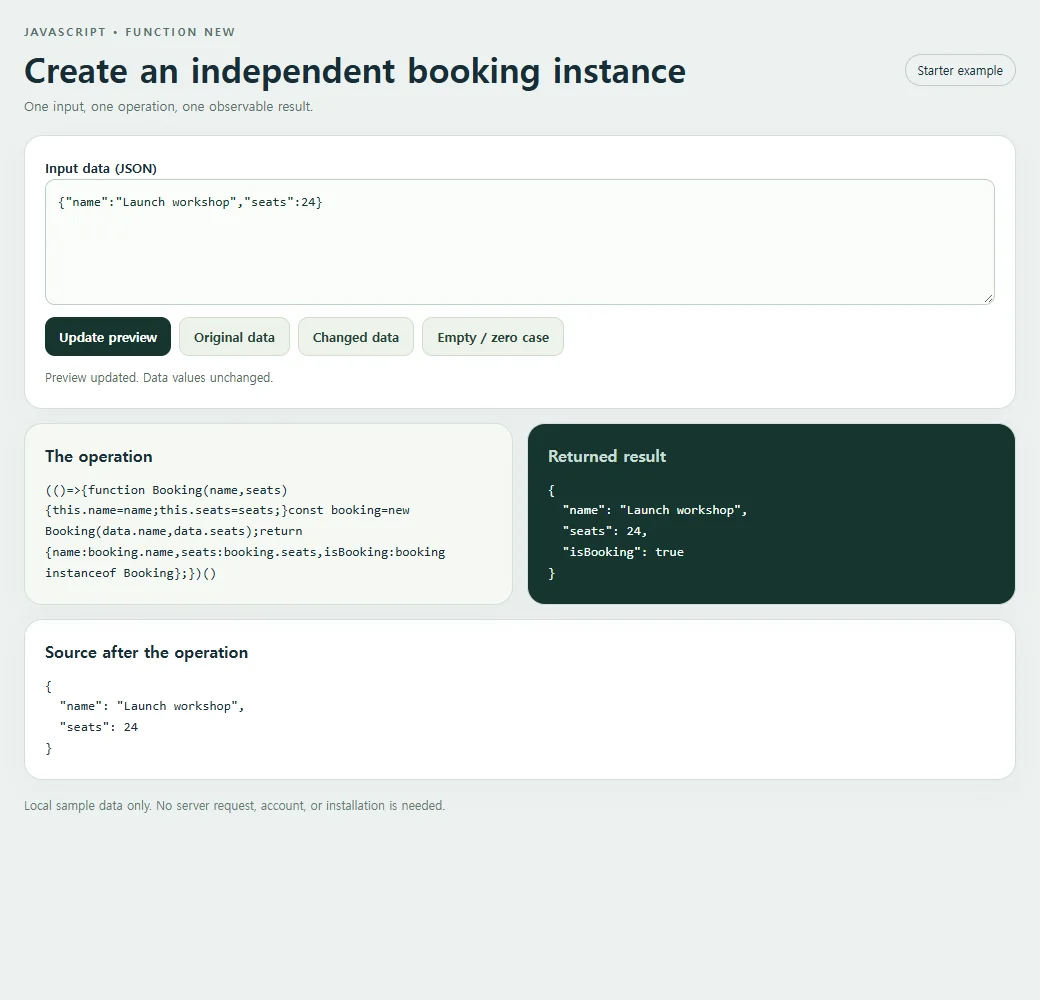
Task: Click the 'Local sample data only' footer note
Action: (x=235, y=806)
